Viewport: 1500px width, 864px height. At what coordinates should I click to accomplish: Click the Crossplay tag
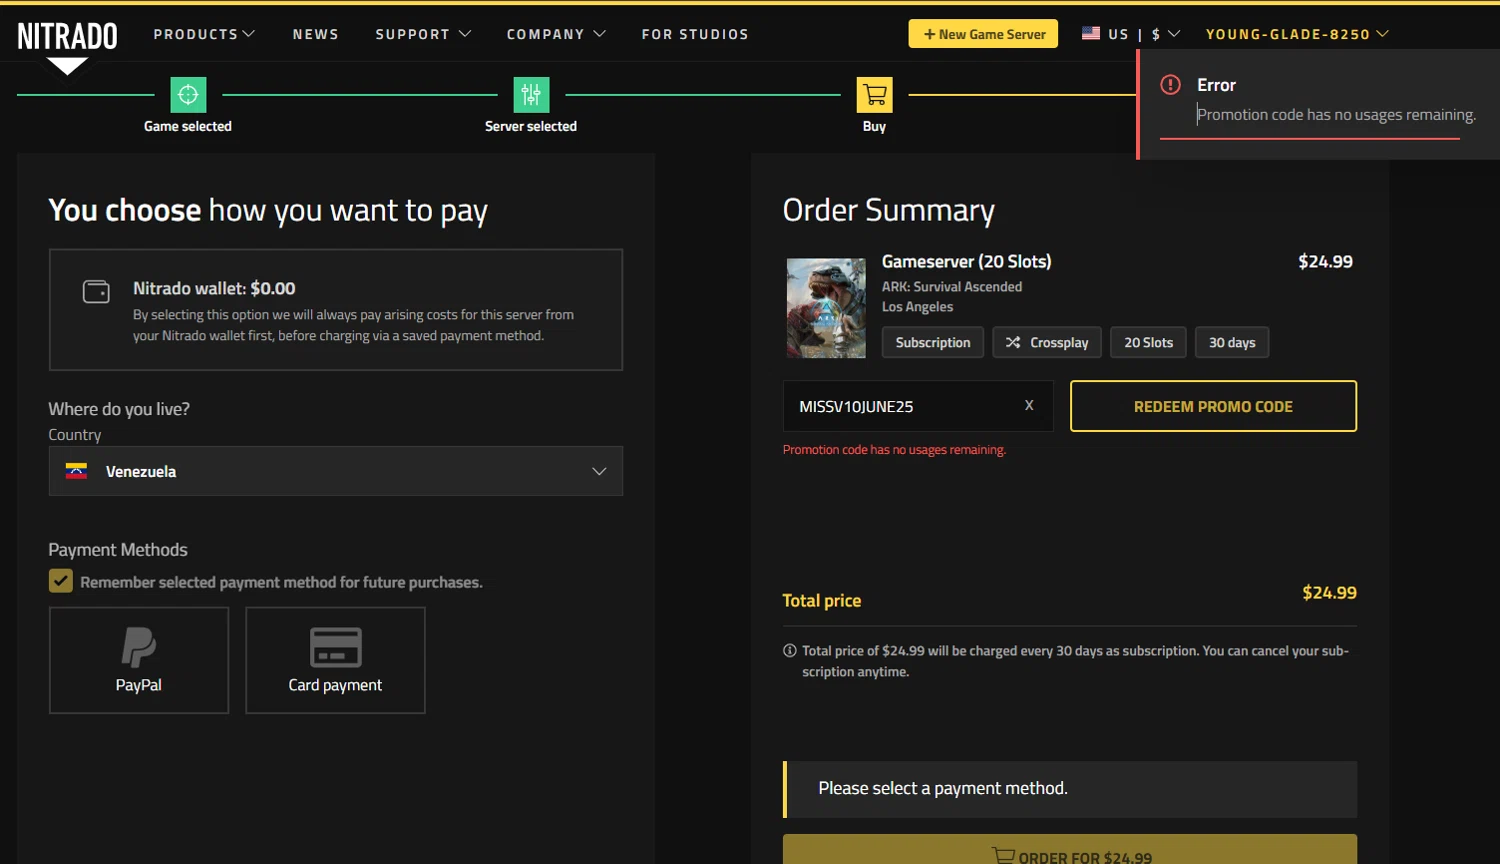(1047, 342)
